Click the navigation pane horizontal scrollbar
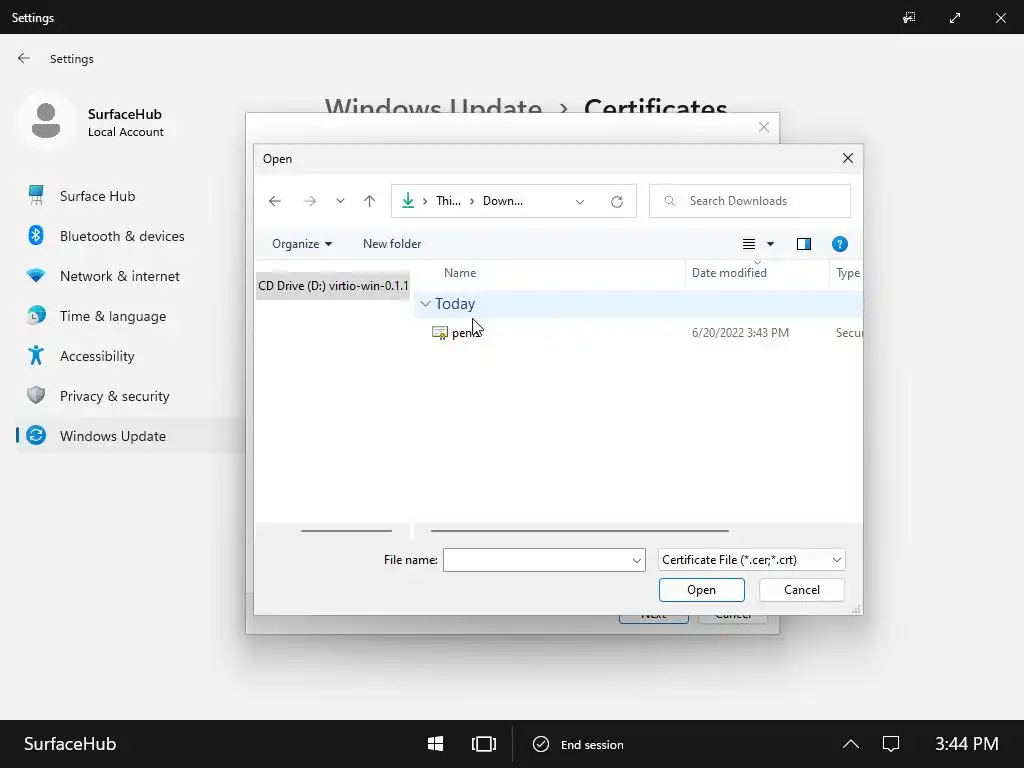 point(346,531)
